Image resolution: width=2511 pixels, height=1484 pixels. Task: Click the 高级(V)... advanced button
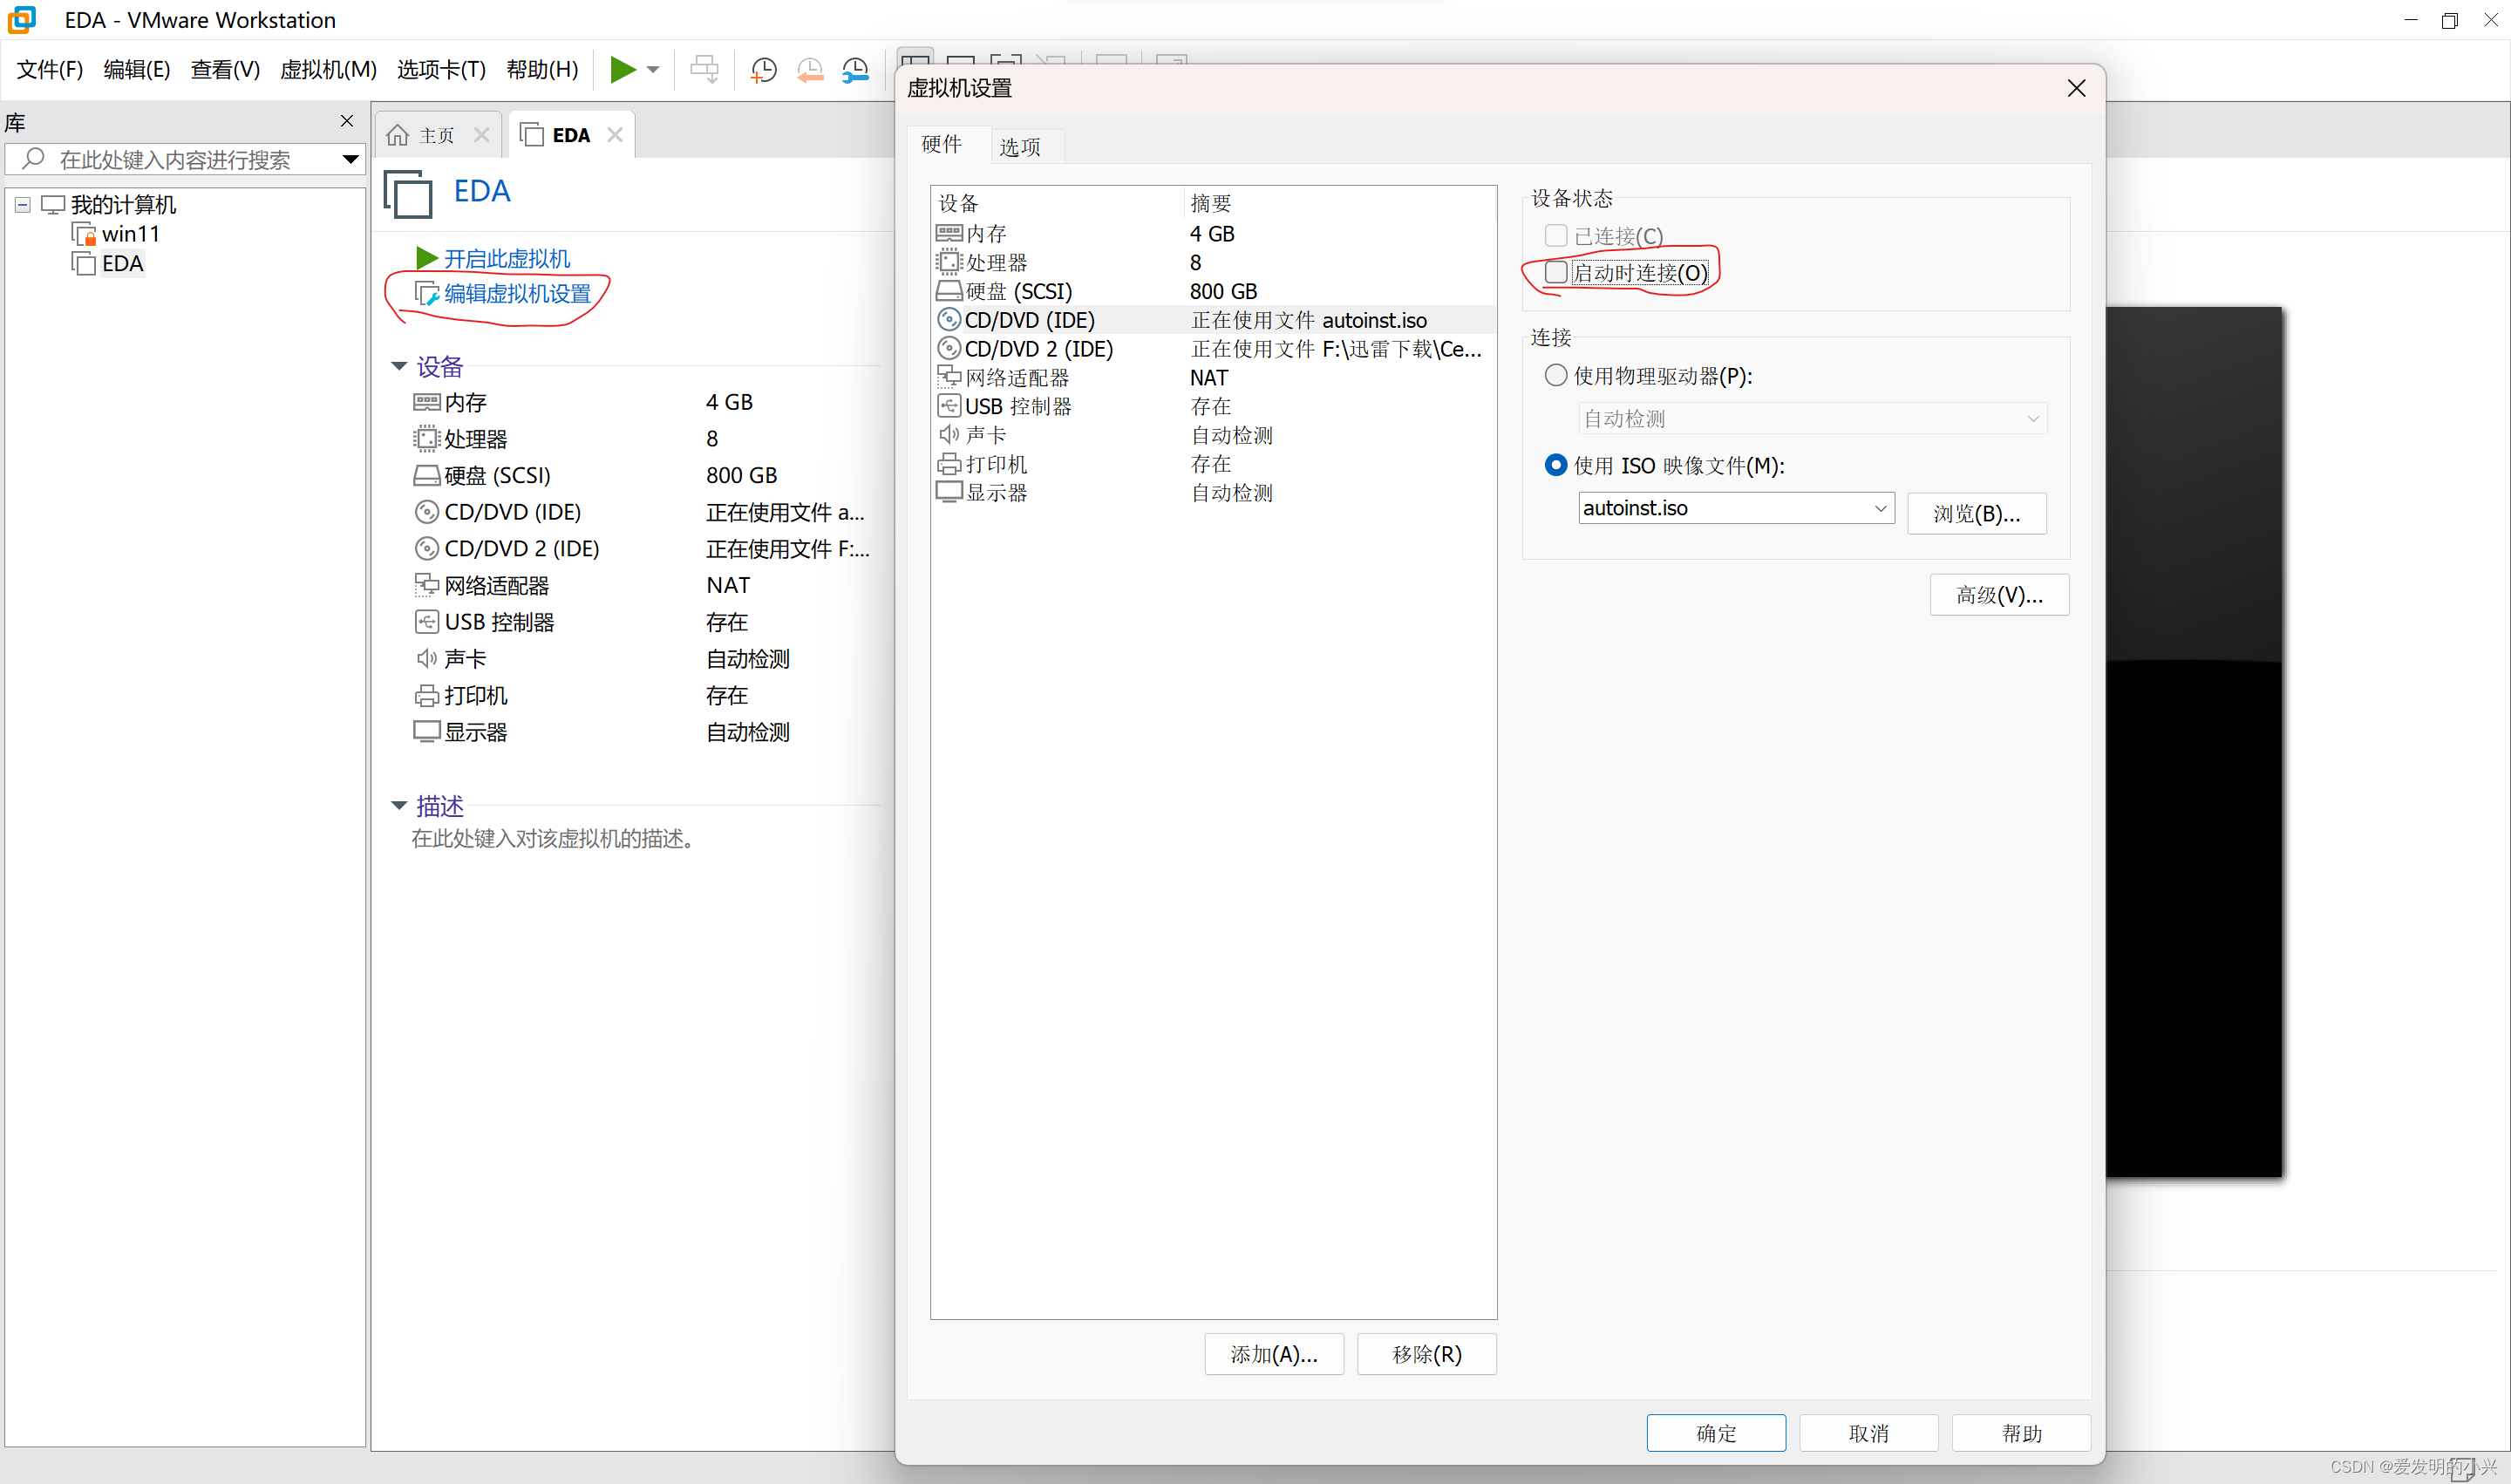1999,595
